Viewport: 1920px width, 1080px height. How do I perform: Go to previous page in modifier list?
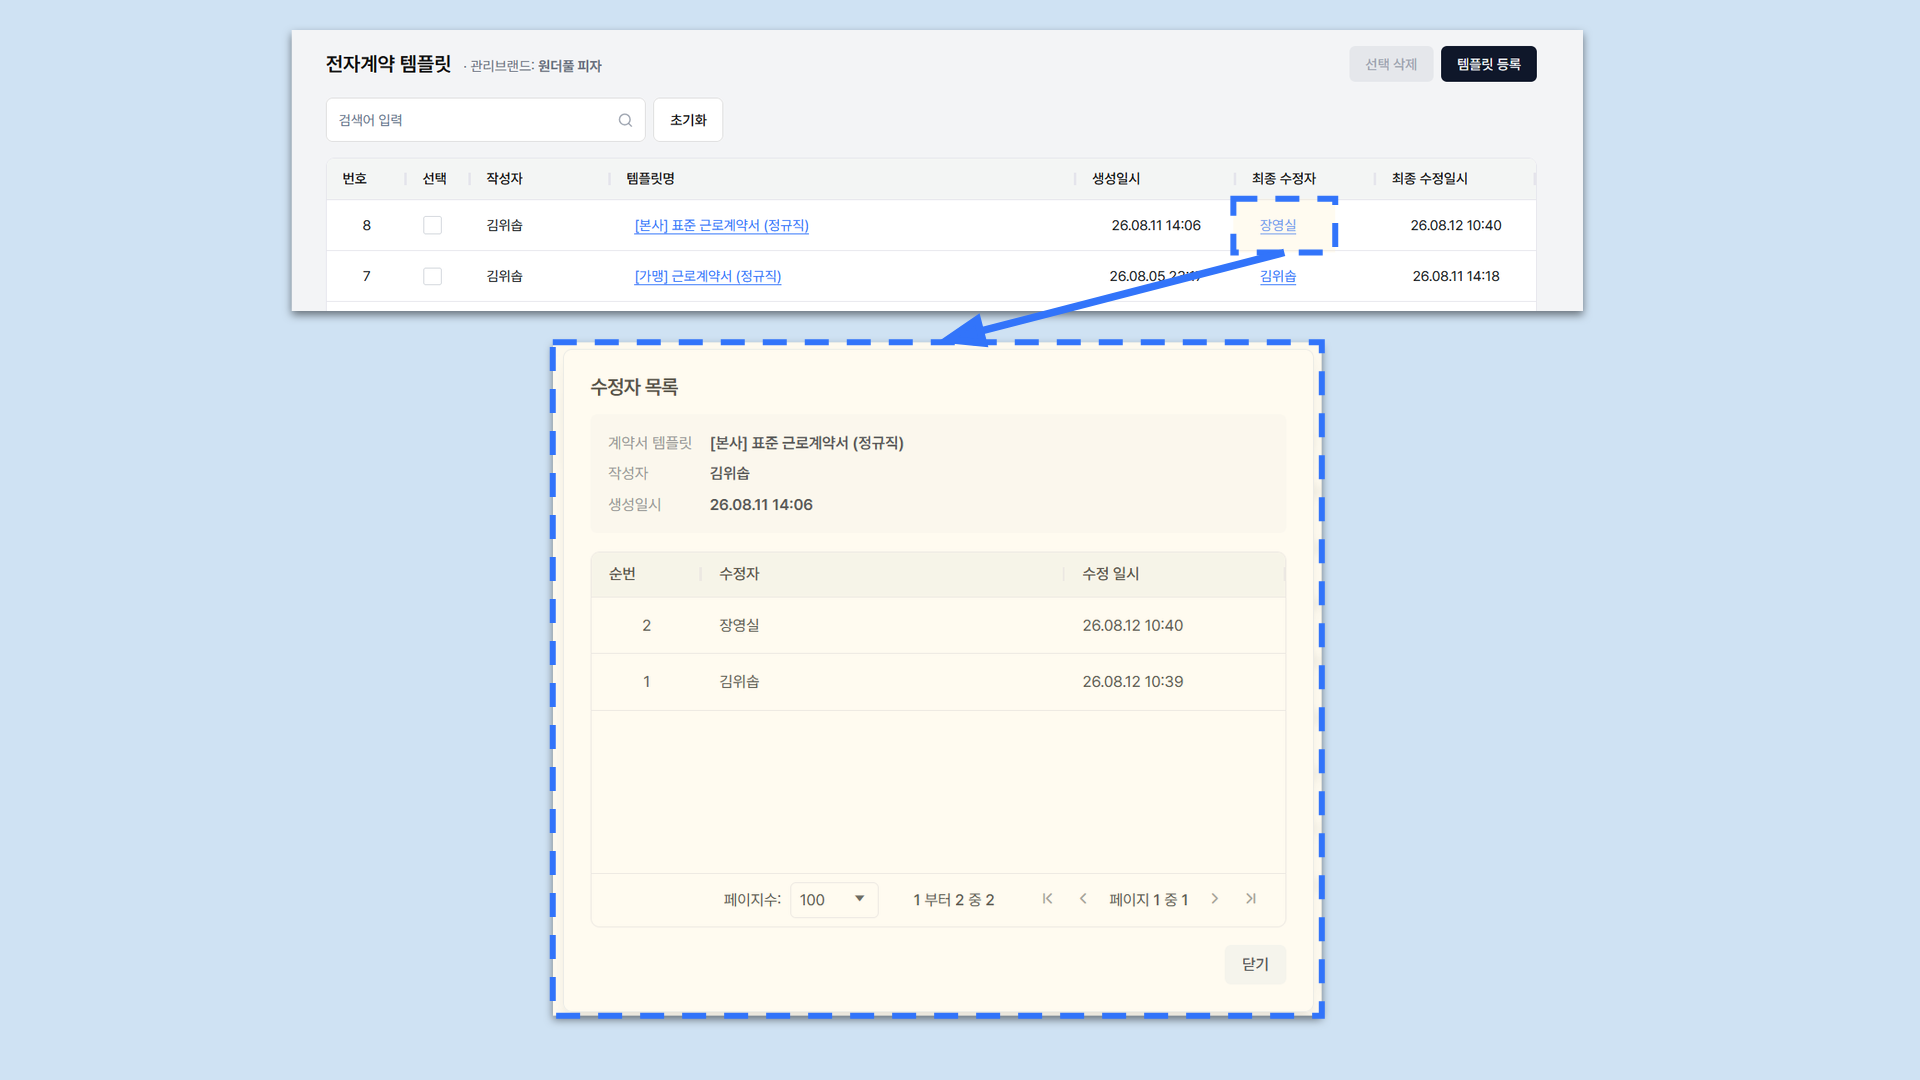tap(1083, 899)
